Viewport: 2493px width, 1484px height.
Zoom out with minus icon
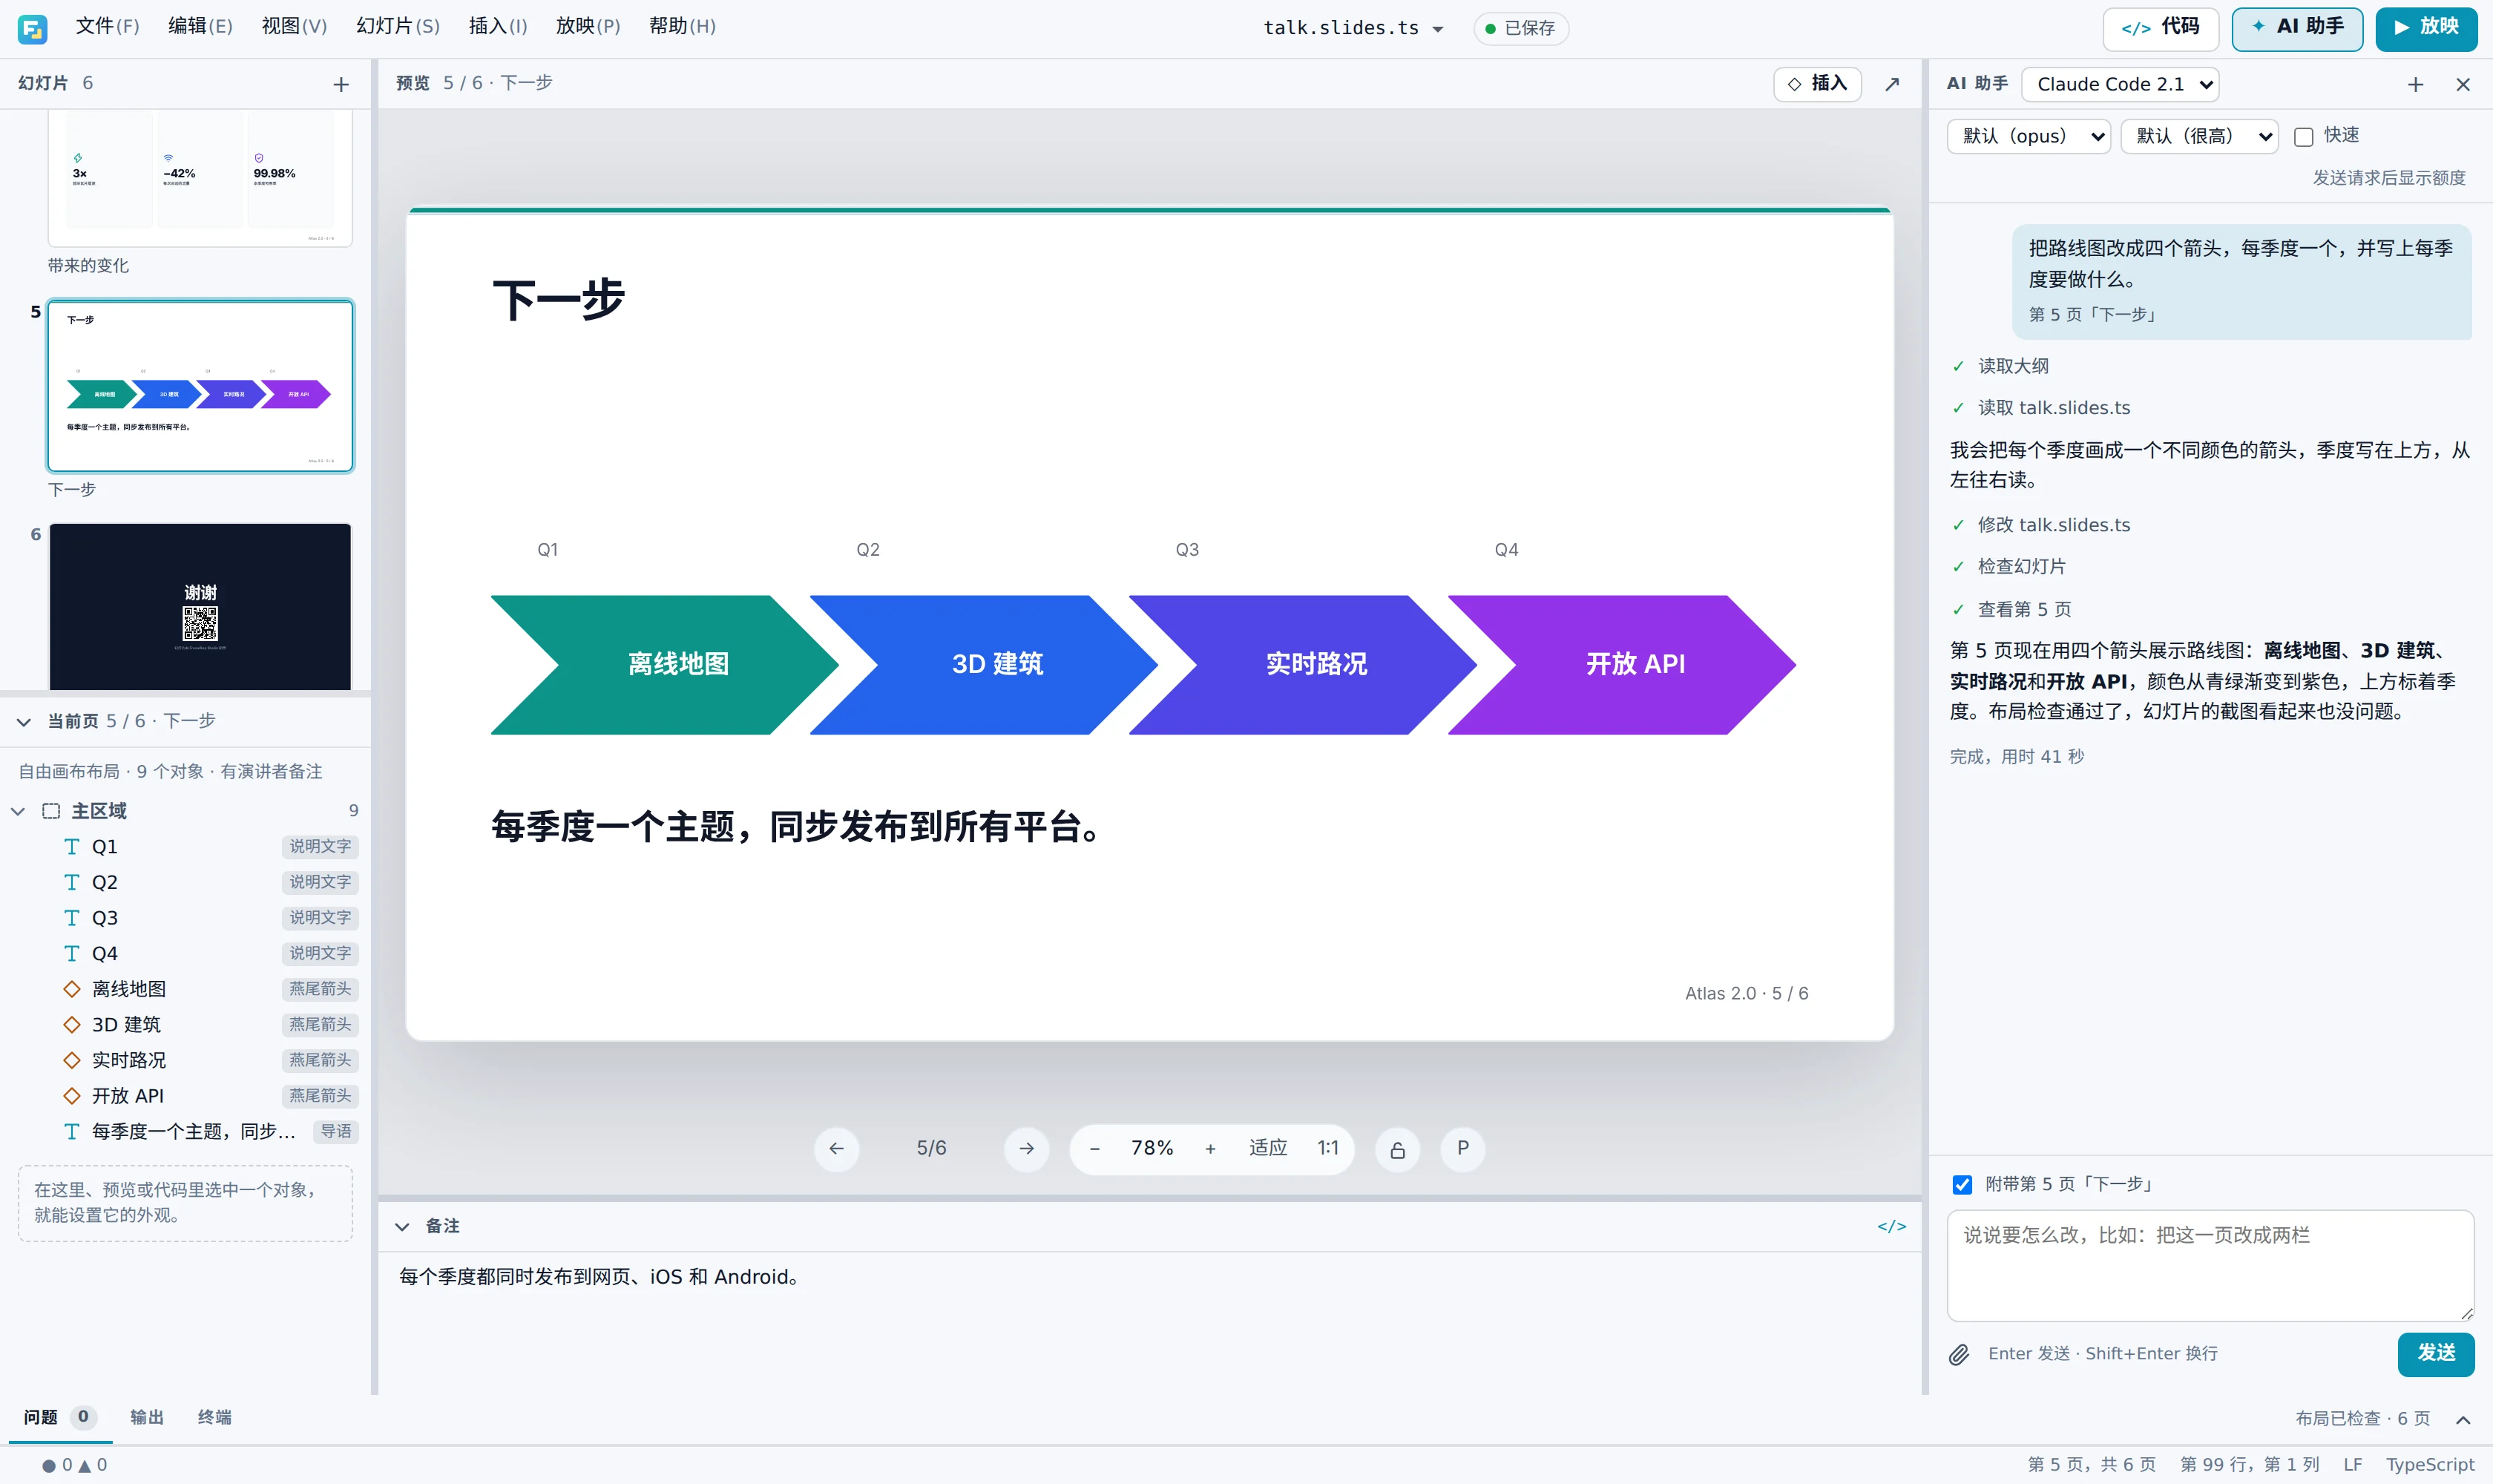point(1094,1149)
